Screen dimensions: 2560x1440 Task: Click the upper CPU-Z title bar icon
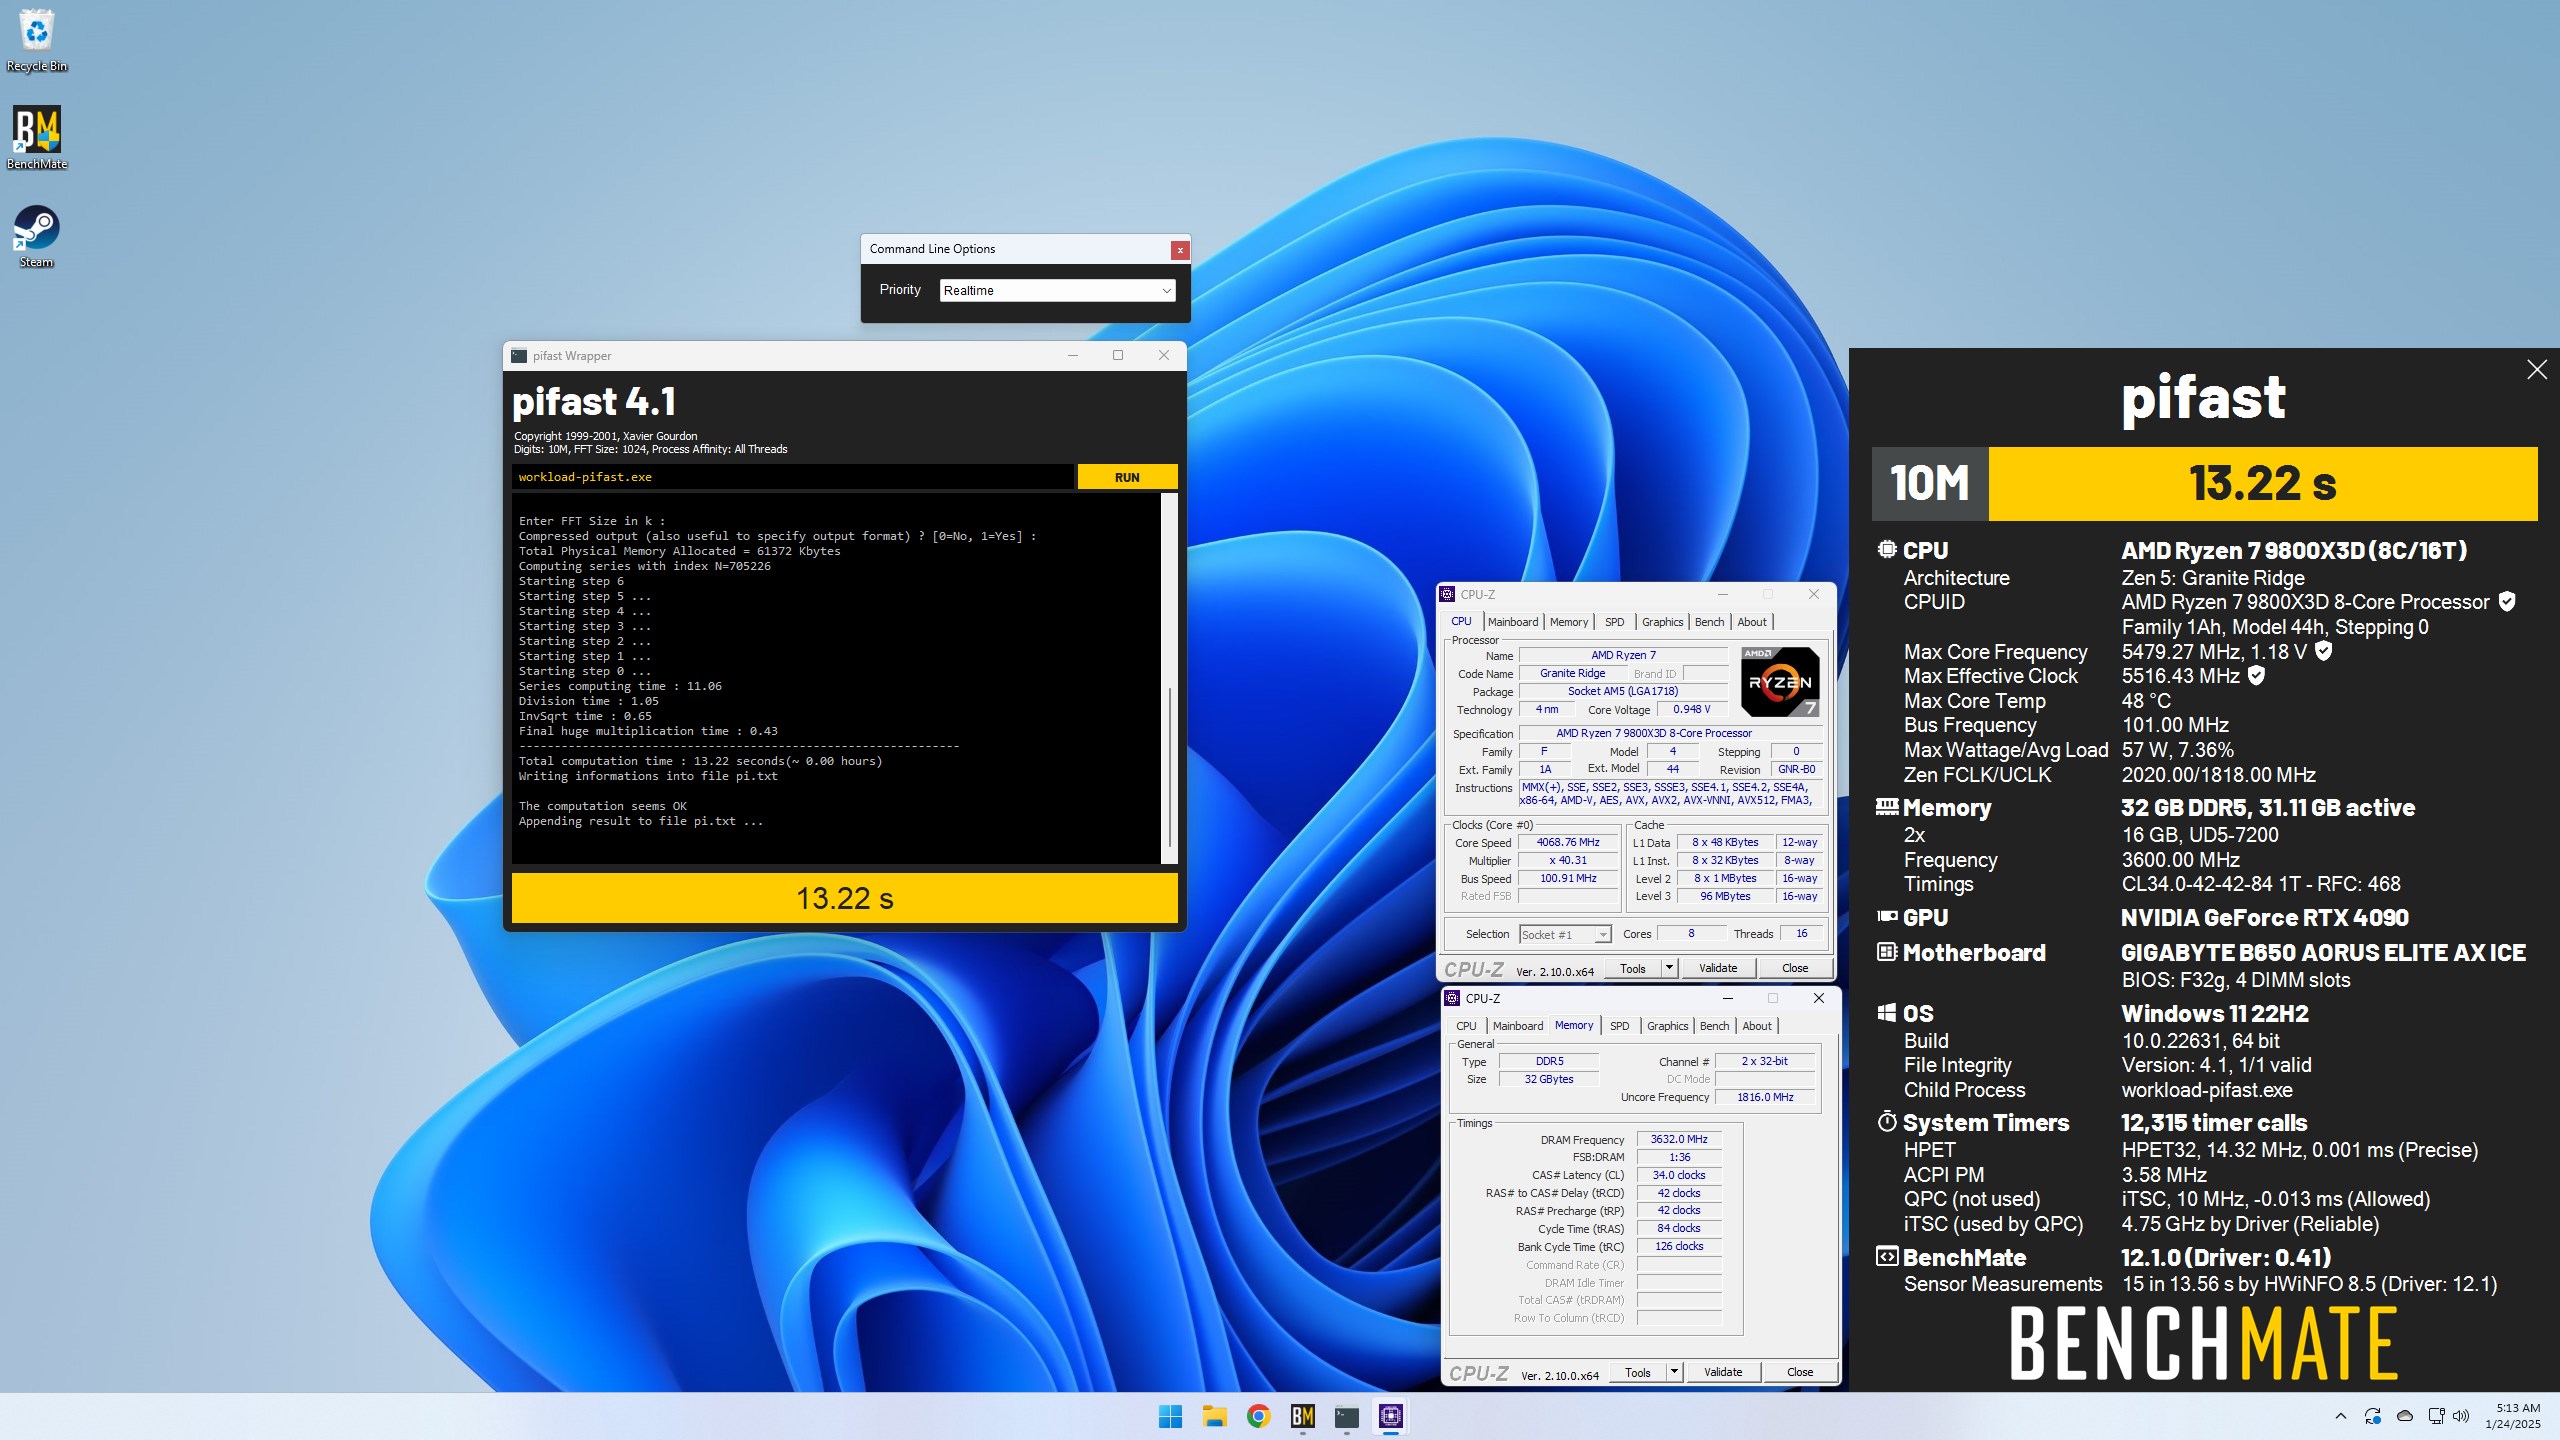(1447, 595)
